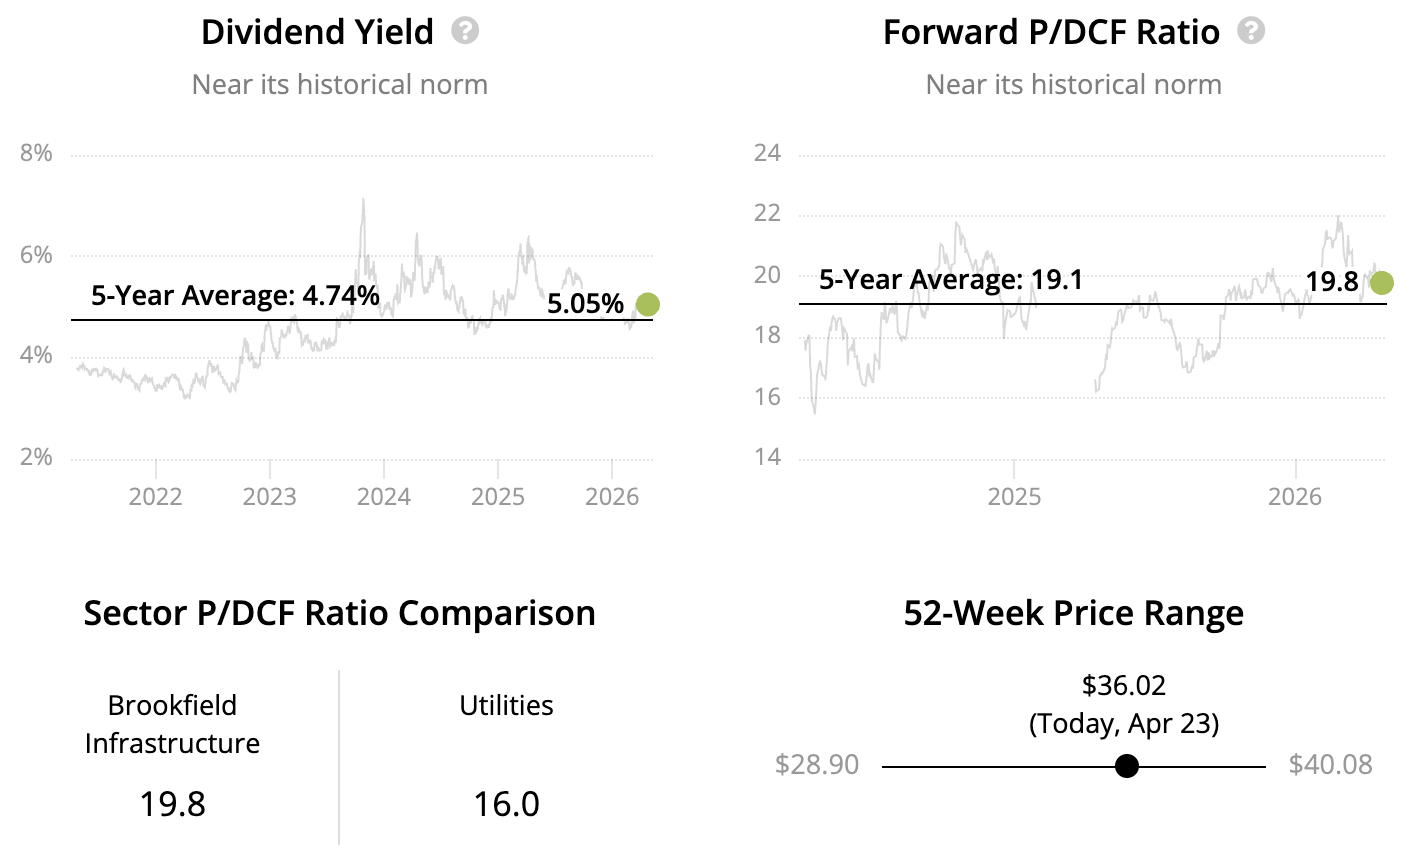The width and height of the screenshot is (1414, 858).
Task: Click 2026 on the Forward P/DCF chart axis
Action: (1295, 497)
